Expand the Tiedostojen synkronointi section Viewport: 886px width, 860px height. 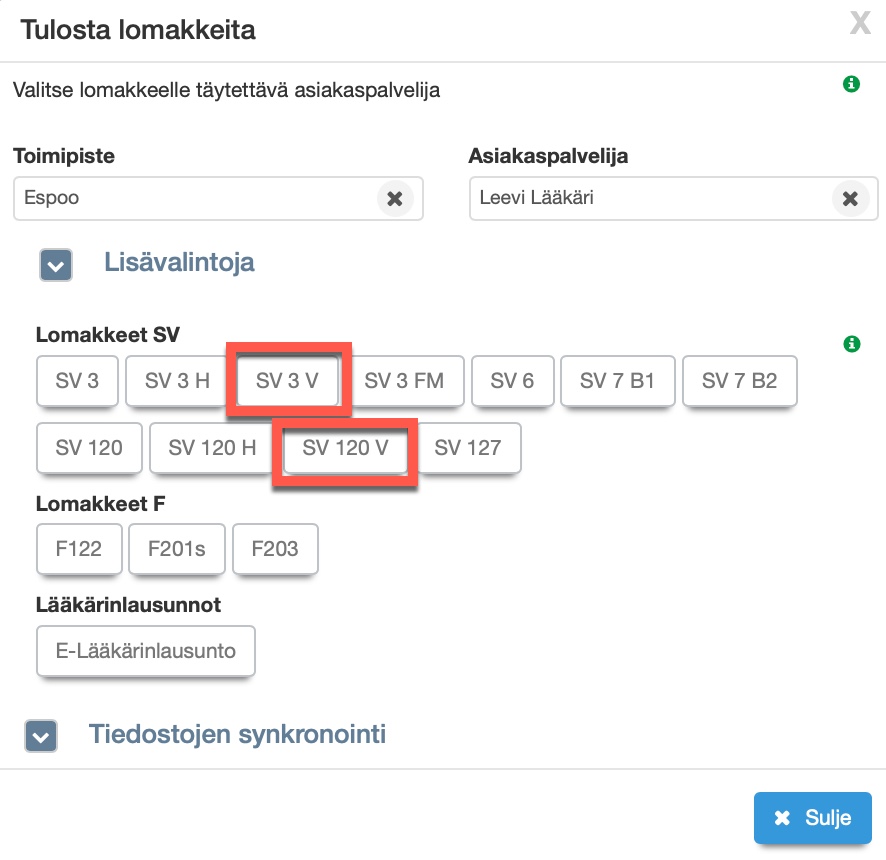(41, 737)
